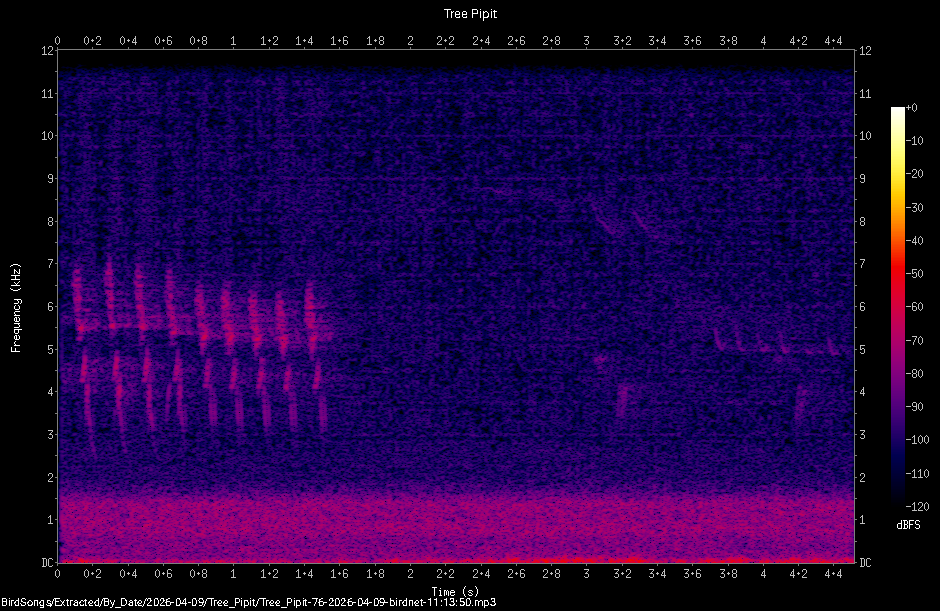This screenshot has width=940, height=611.
Task: Select the 1 second tick mark
Action: (233, 572)
